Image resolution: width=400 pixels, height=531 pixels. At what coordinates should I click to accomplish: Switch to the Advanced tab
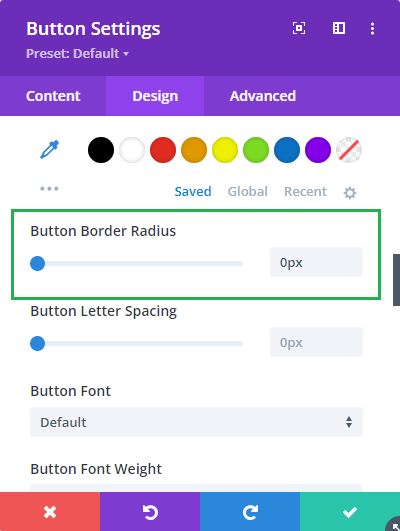[263, 96]
